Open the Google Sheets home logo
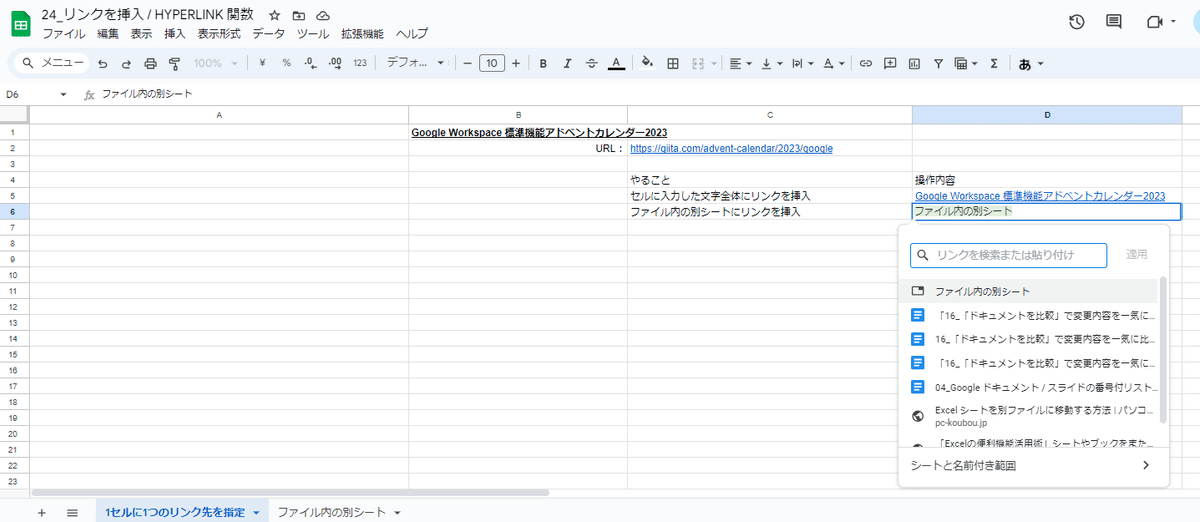Image resolution: width=1200 pixels, height=522 pixels. pyautogui.click(x=20, y=24)
